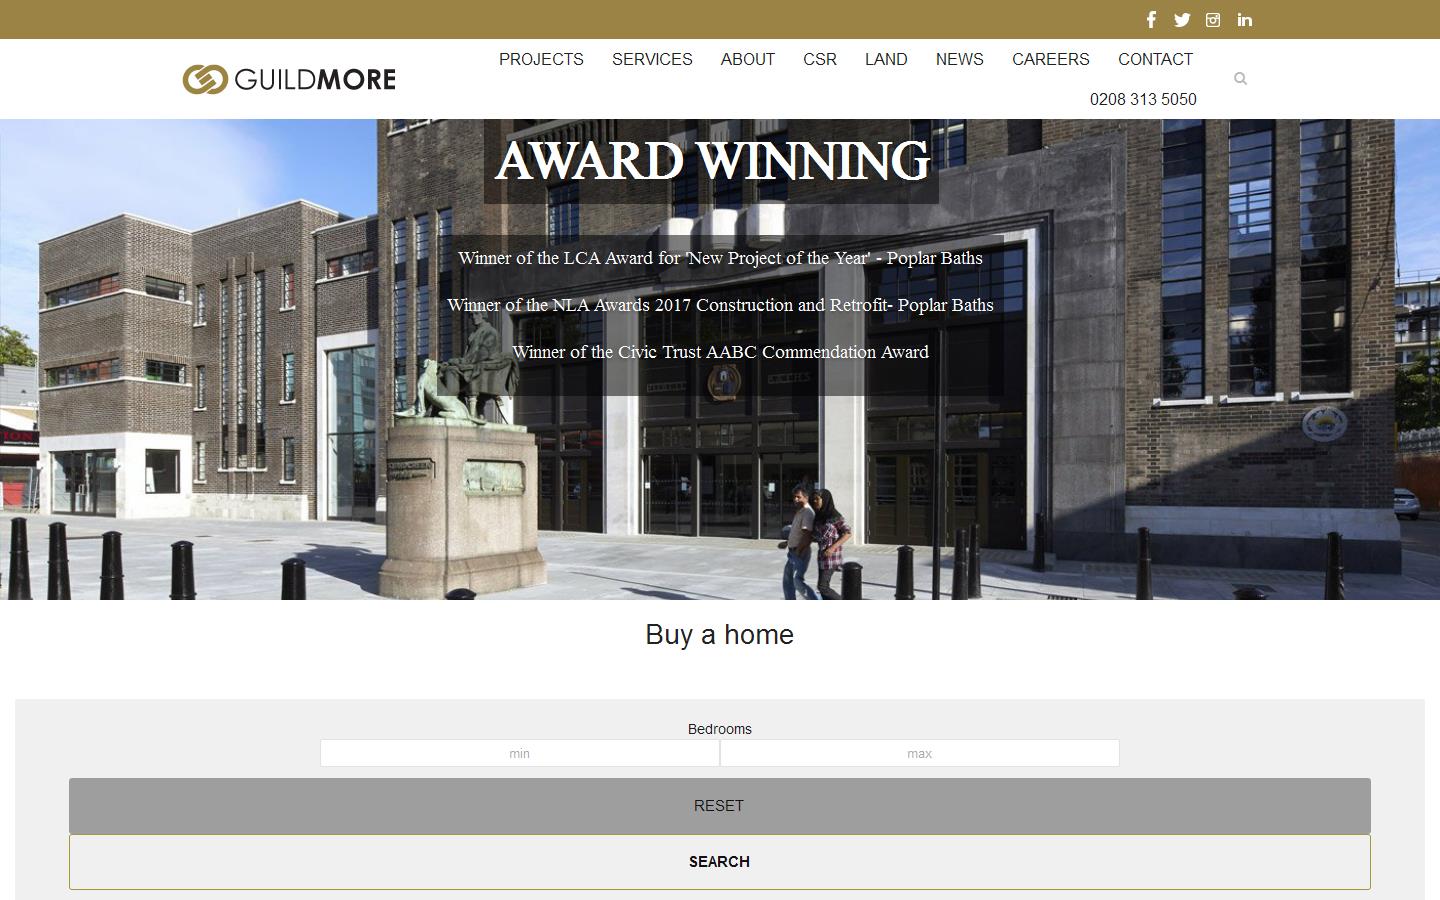Open the Facebook social icon

tap(1151, 19)
